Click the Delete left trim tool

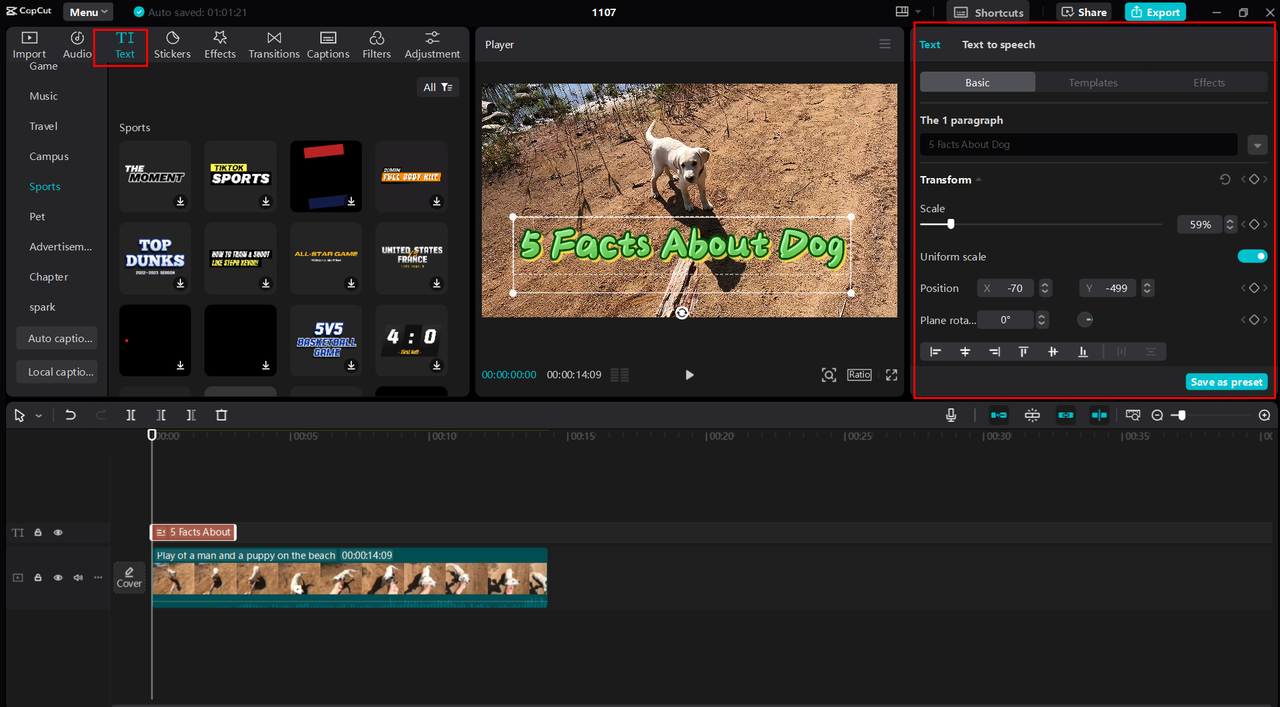click(161, 415)
